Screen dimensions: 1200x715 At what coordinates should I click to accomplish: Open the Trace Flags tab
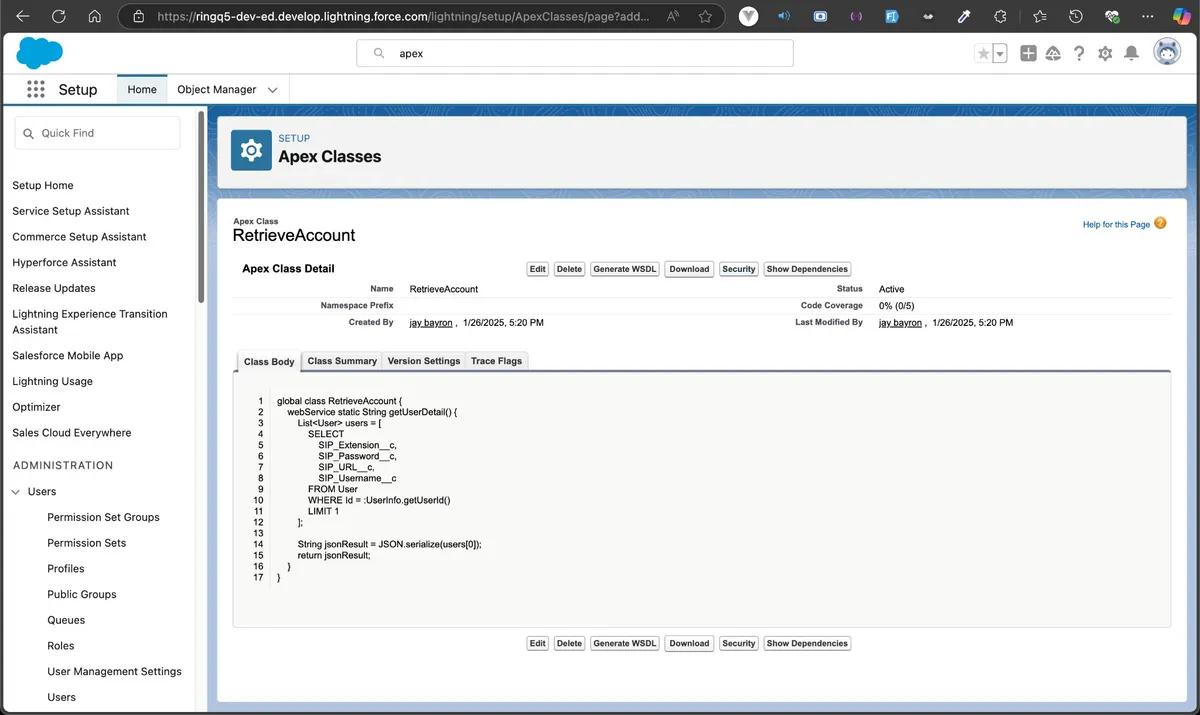coord(496,361)
